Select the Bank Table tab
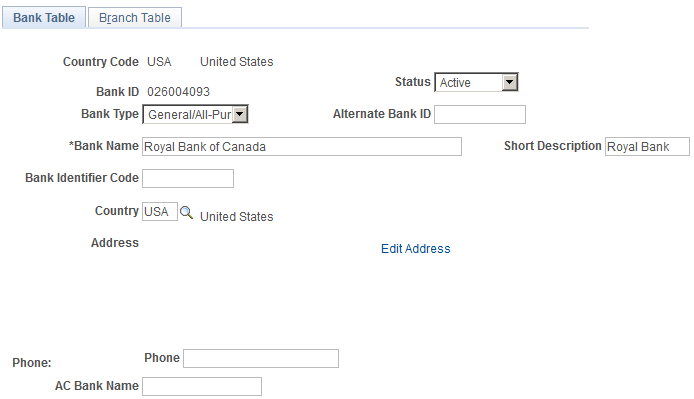This screenshot has width=694, height=399. point(44,18)
